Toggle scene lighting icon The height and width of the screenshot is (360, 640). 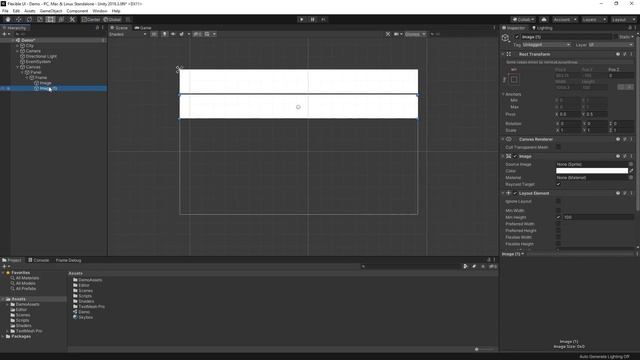click(x=164, y=34)
